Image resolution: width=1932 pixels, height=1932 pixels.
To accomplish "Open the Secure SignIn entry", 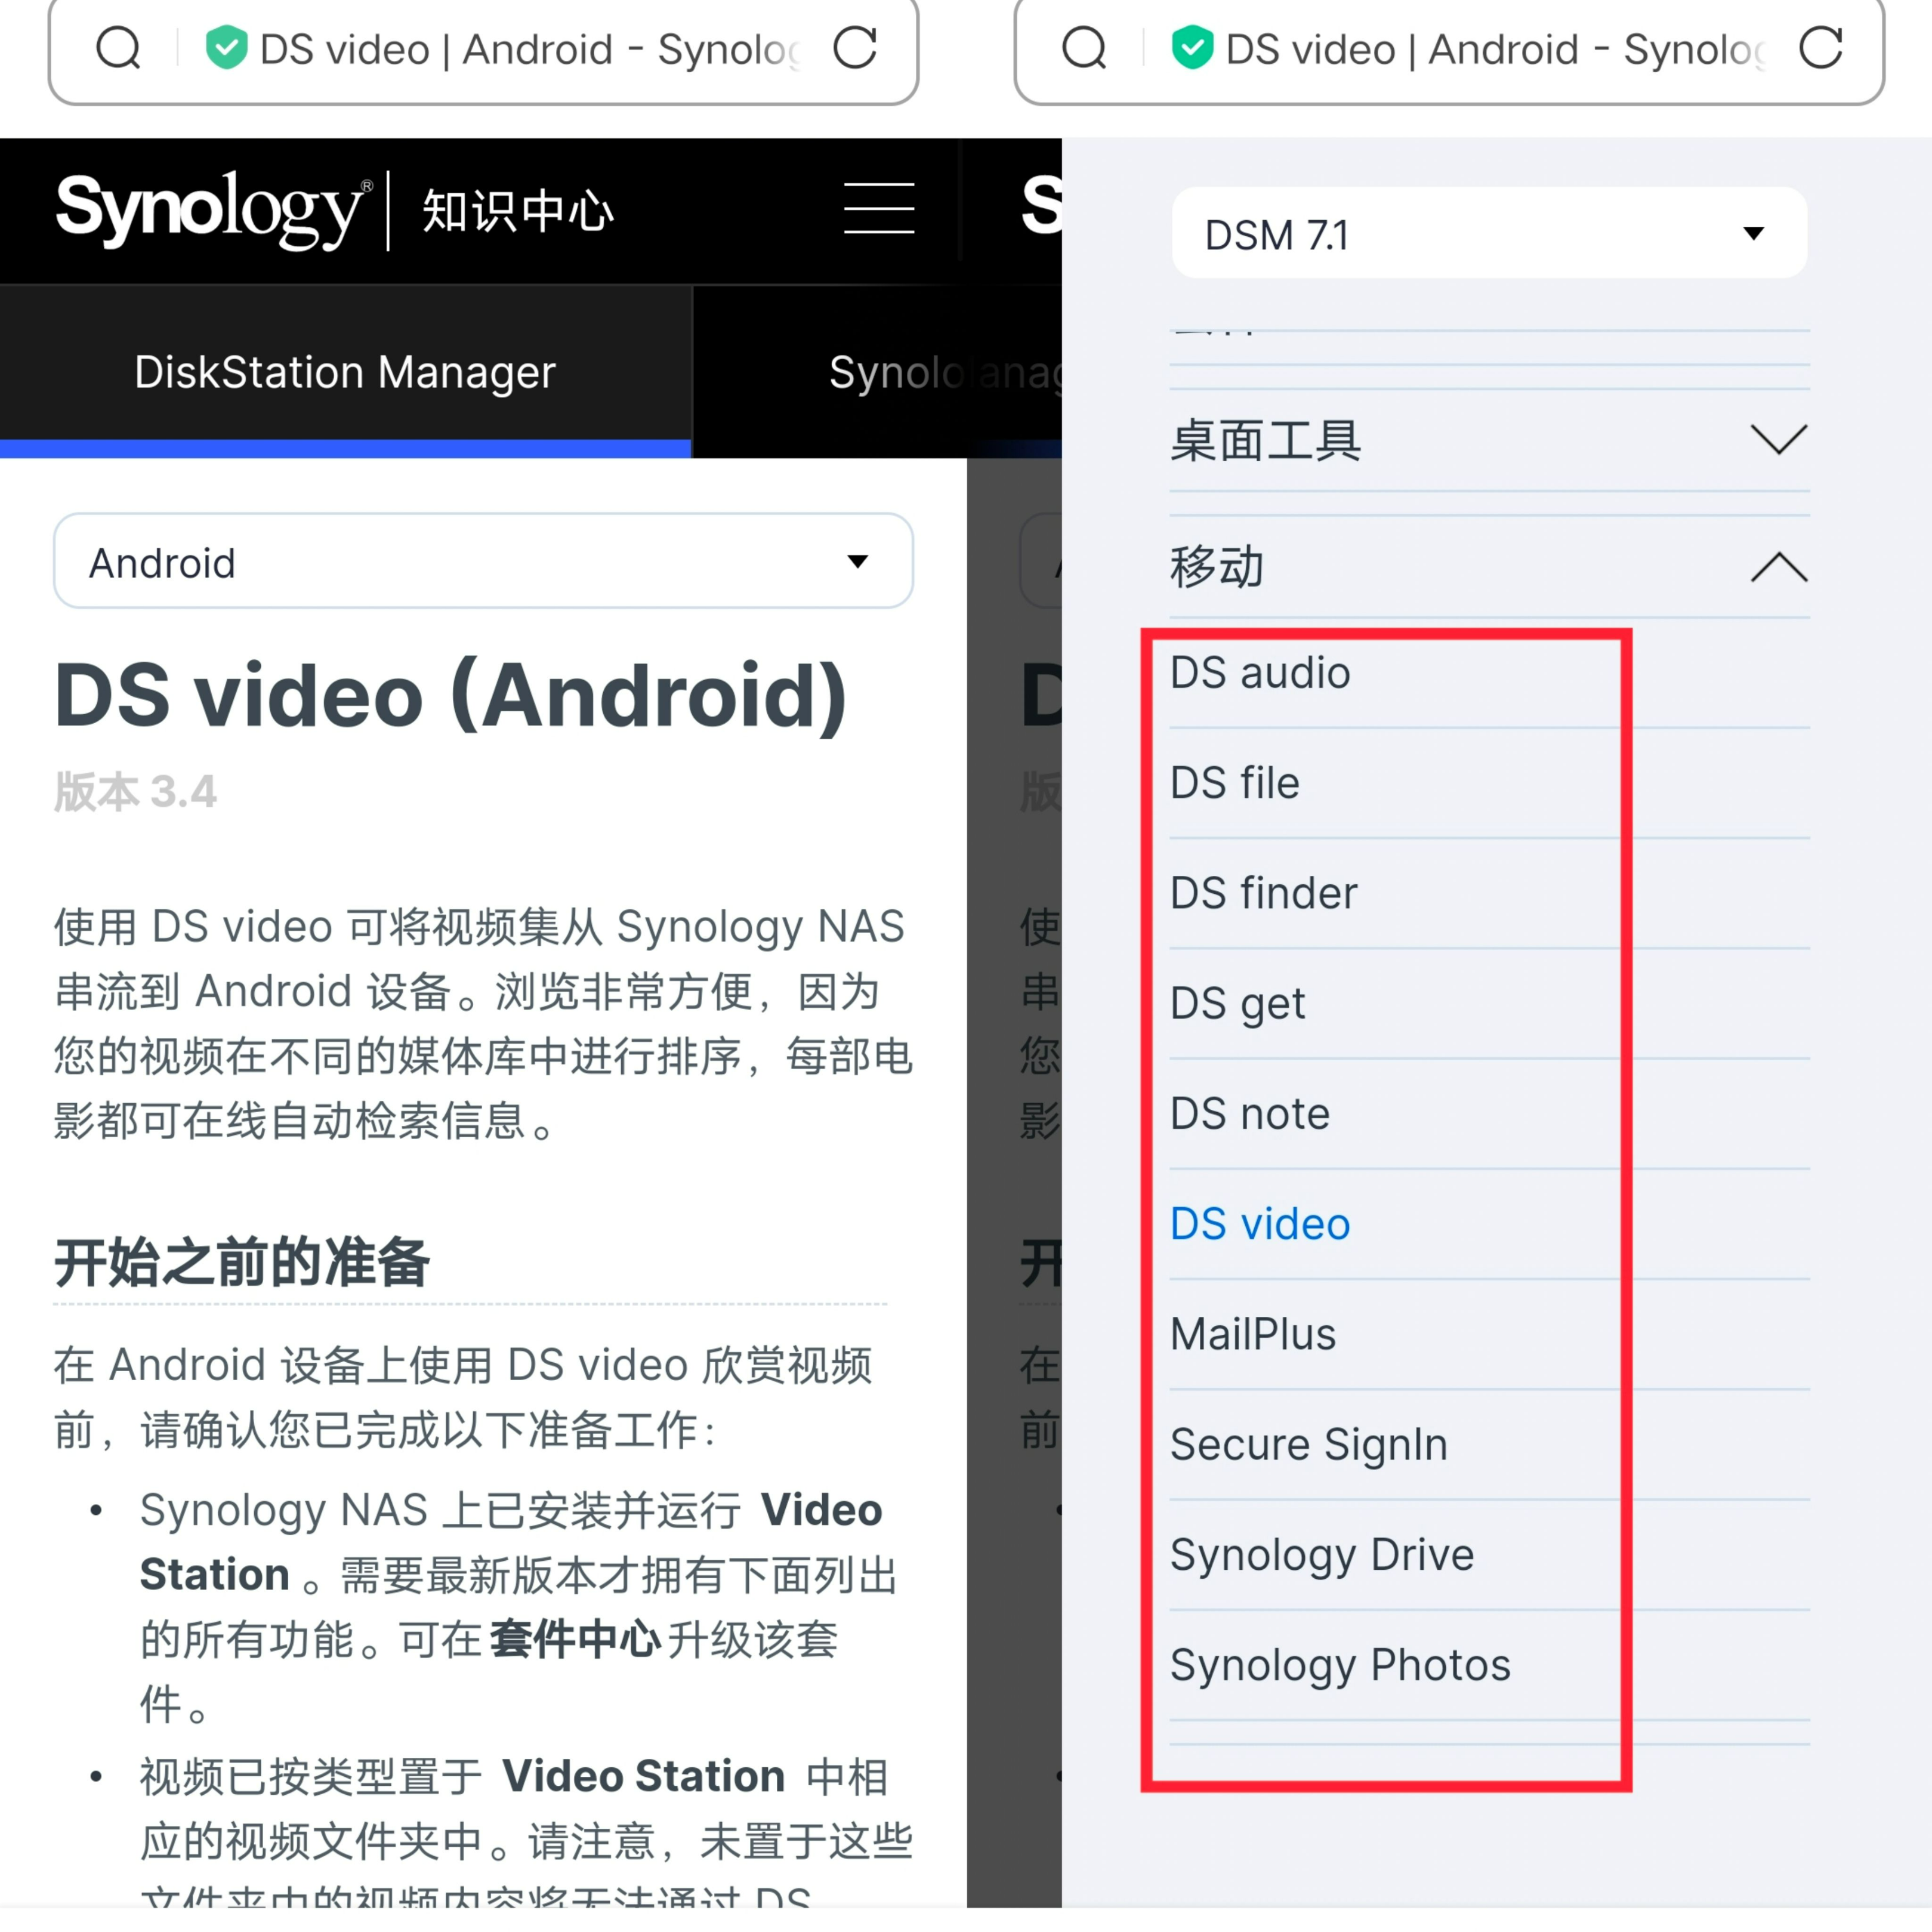I will tap(1309, 1445).
